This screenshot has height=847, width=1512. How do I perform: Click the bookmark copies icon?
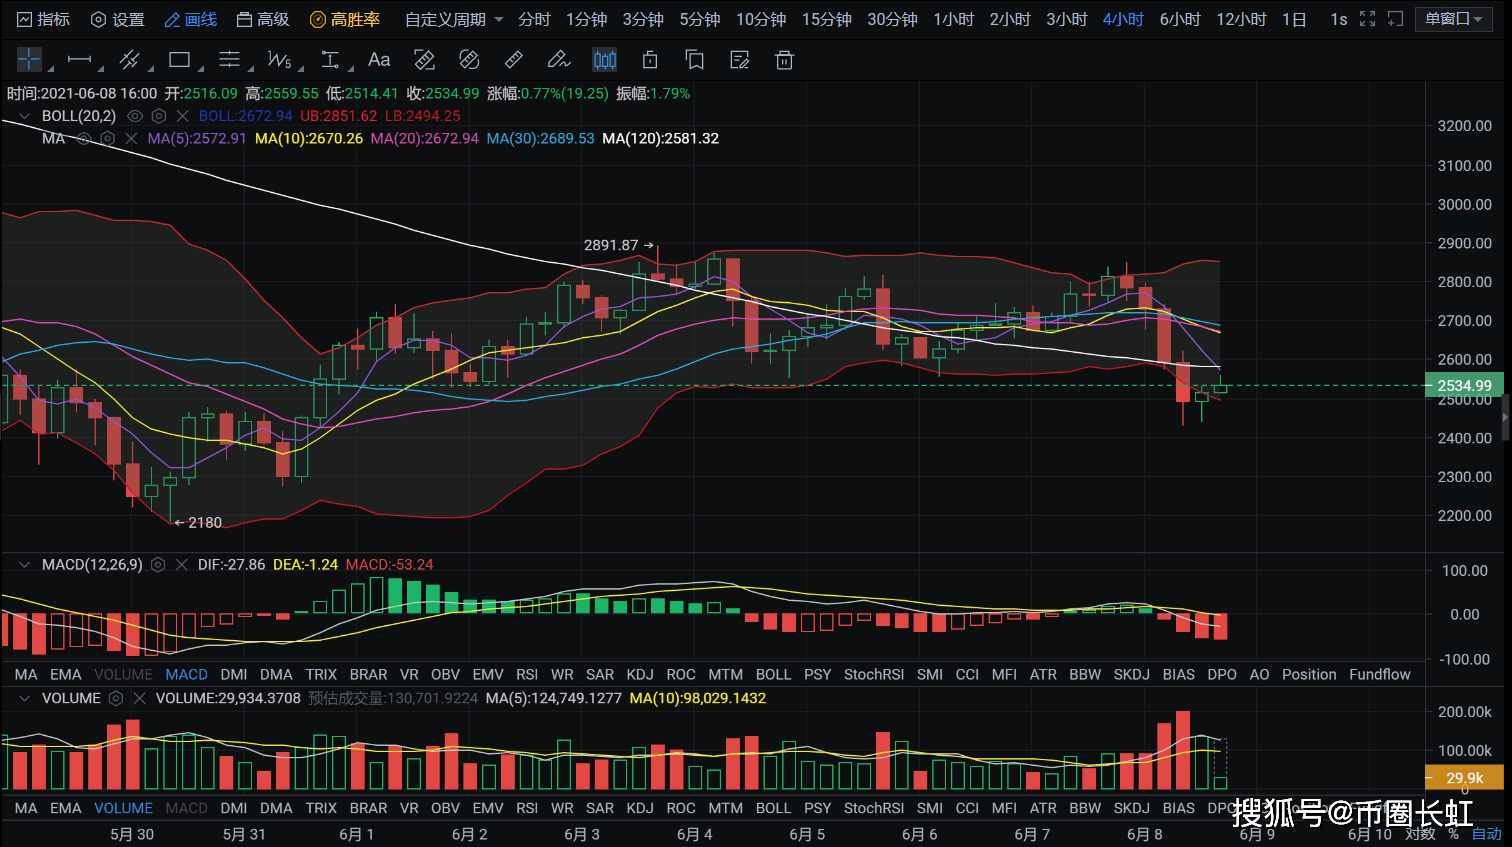tap(695, 60)
